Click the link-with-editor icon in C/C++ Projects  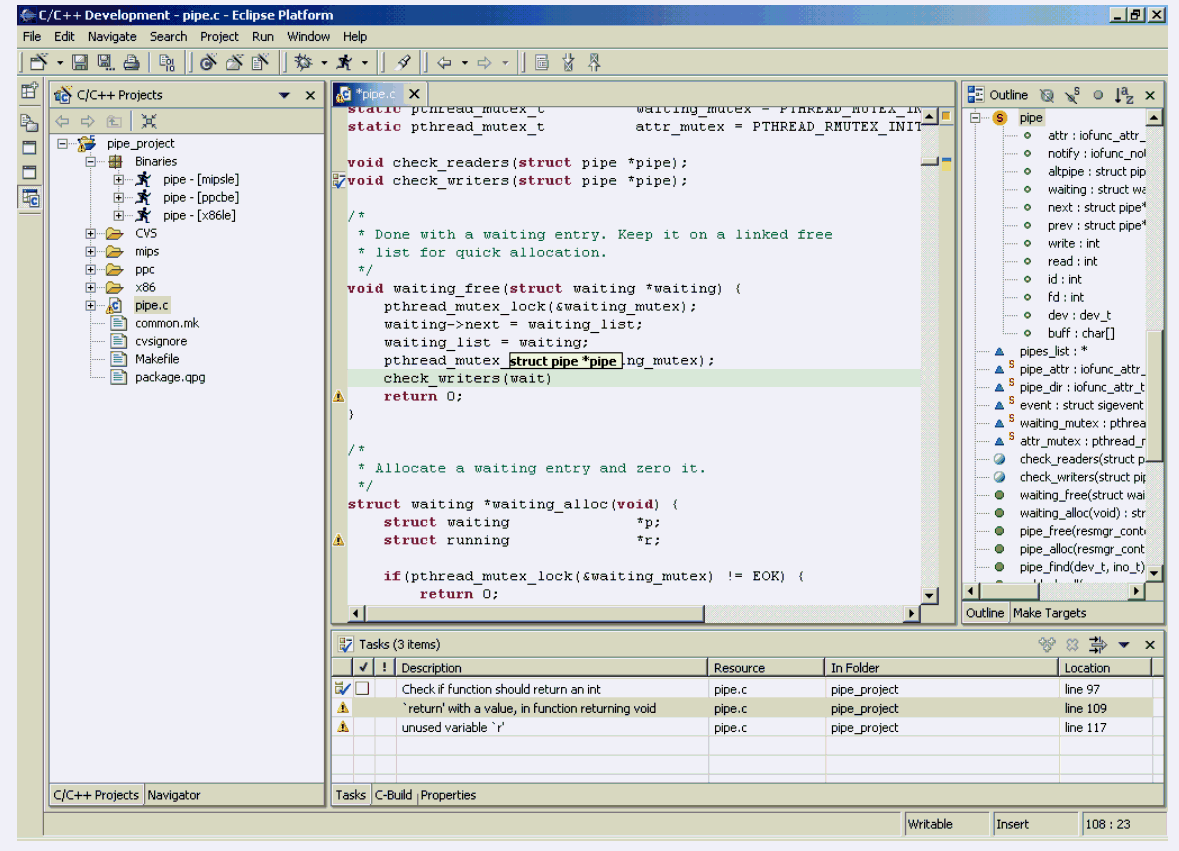tap(148, 121)
